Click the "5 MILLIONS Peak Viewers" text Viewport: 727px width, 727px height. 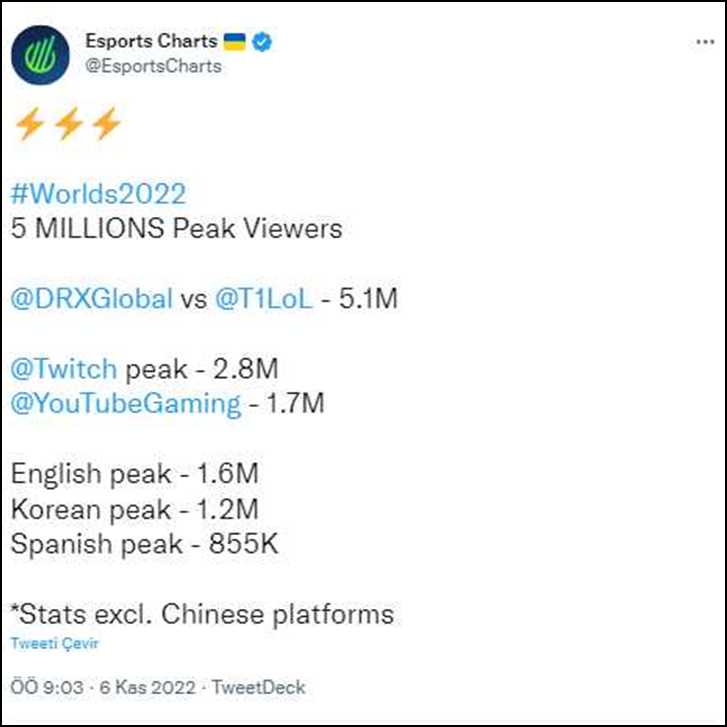177,229
